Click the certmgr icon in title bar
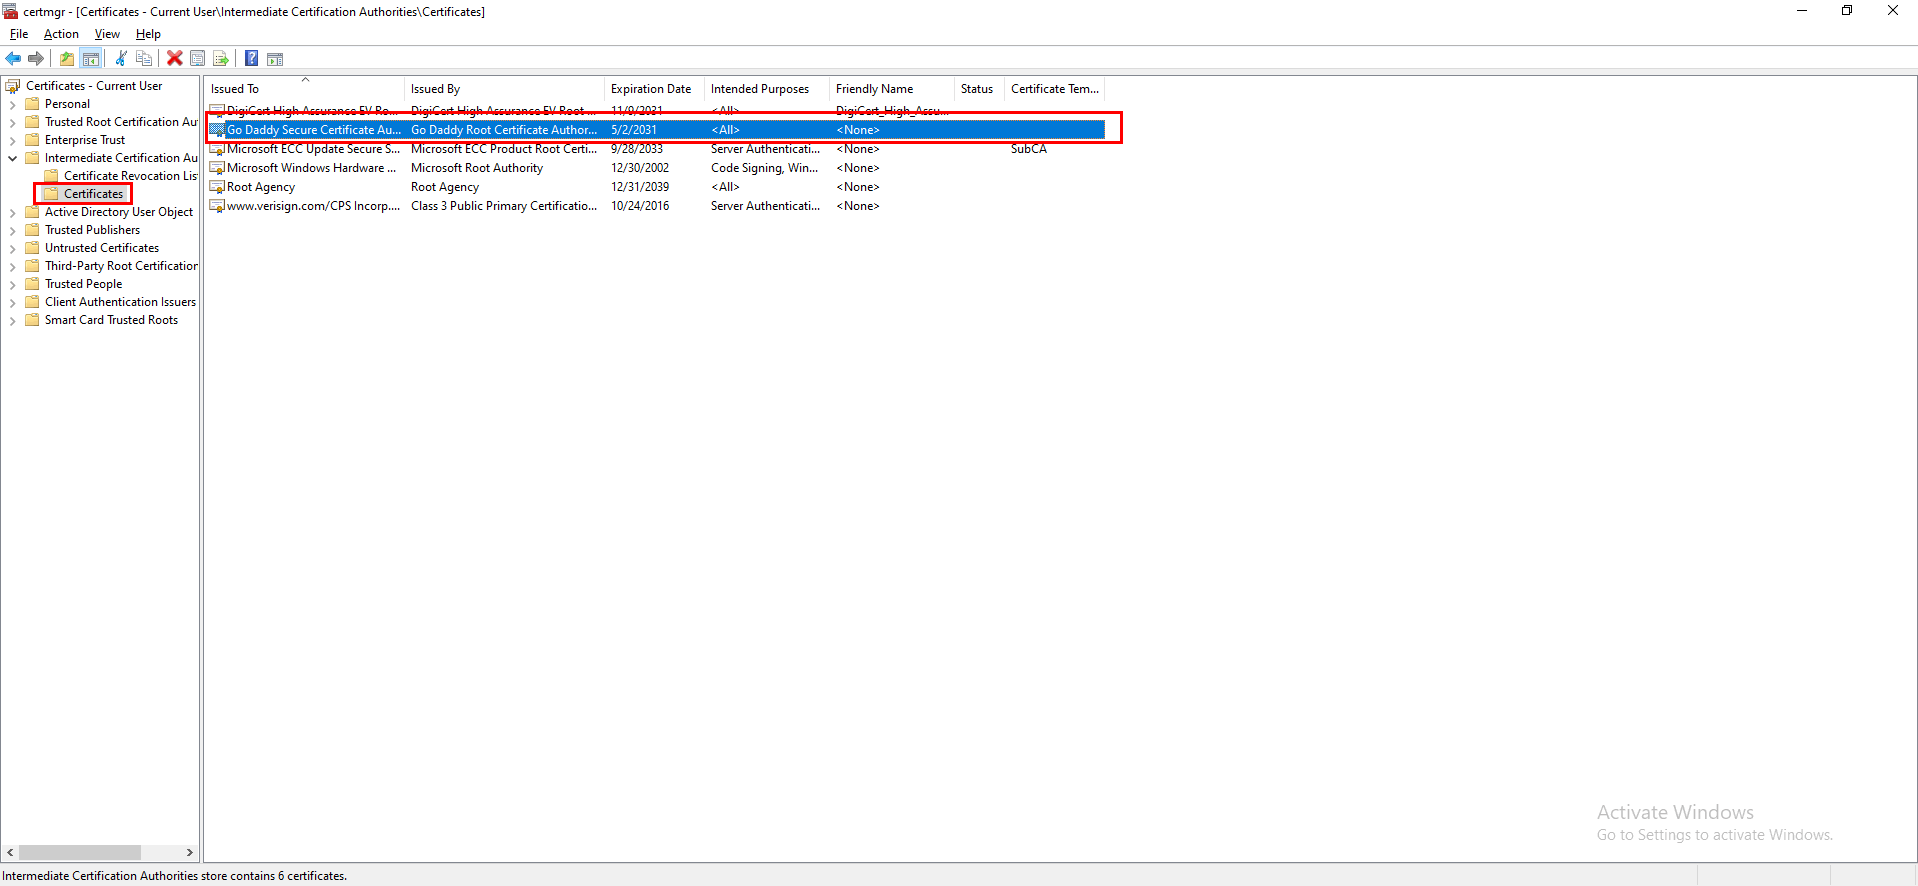The height and width of the screenshot is (886, 1918). coord(10,11)
